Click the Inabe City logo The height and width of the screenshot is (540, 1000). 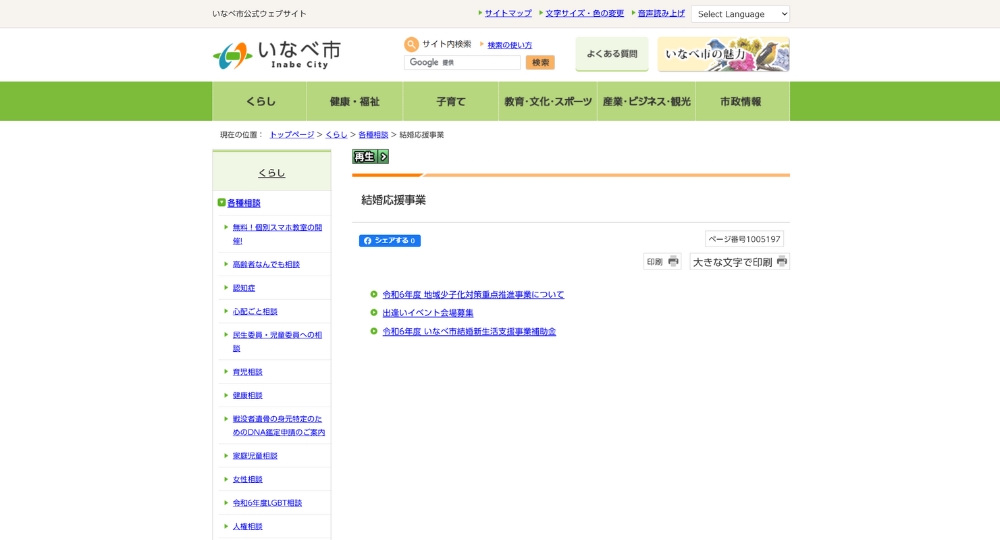(277, 55)
